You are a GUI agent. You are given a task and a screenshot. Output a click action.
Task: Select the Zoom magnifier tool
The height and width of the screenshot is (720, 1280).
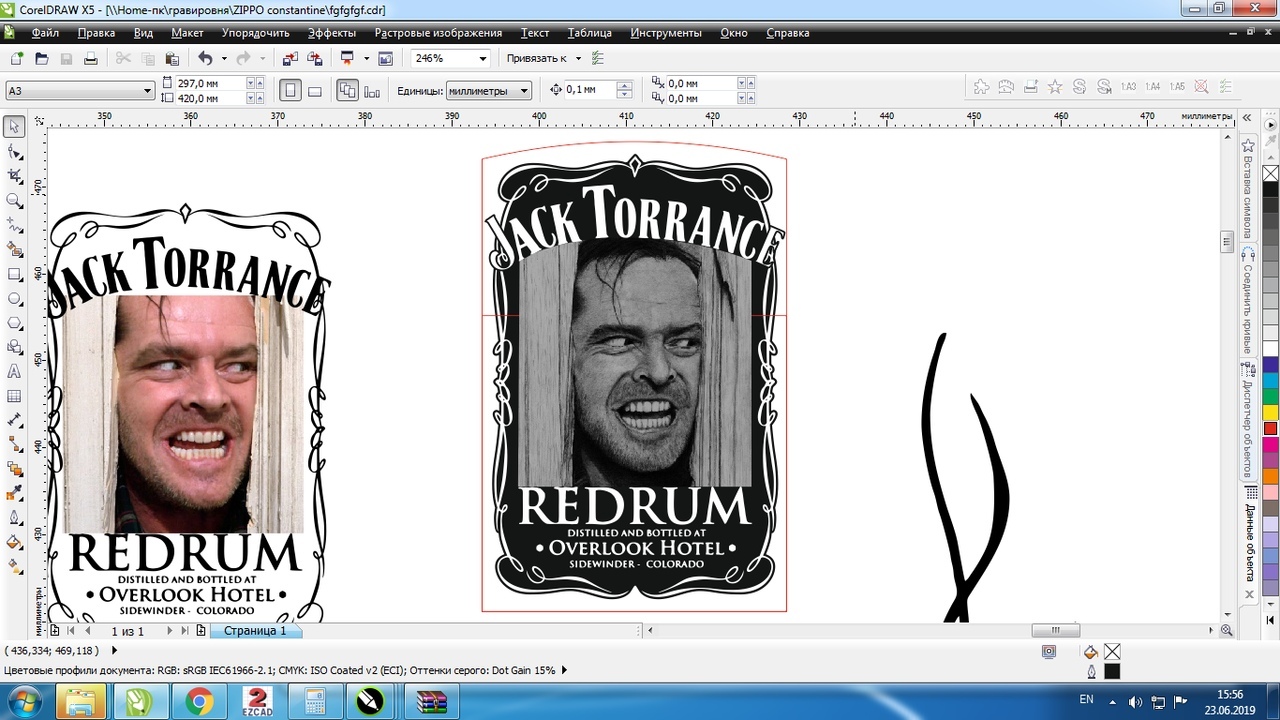pyautogui.click(x=14, y=200)
